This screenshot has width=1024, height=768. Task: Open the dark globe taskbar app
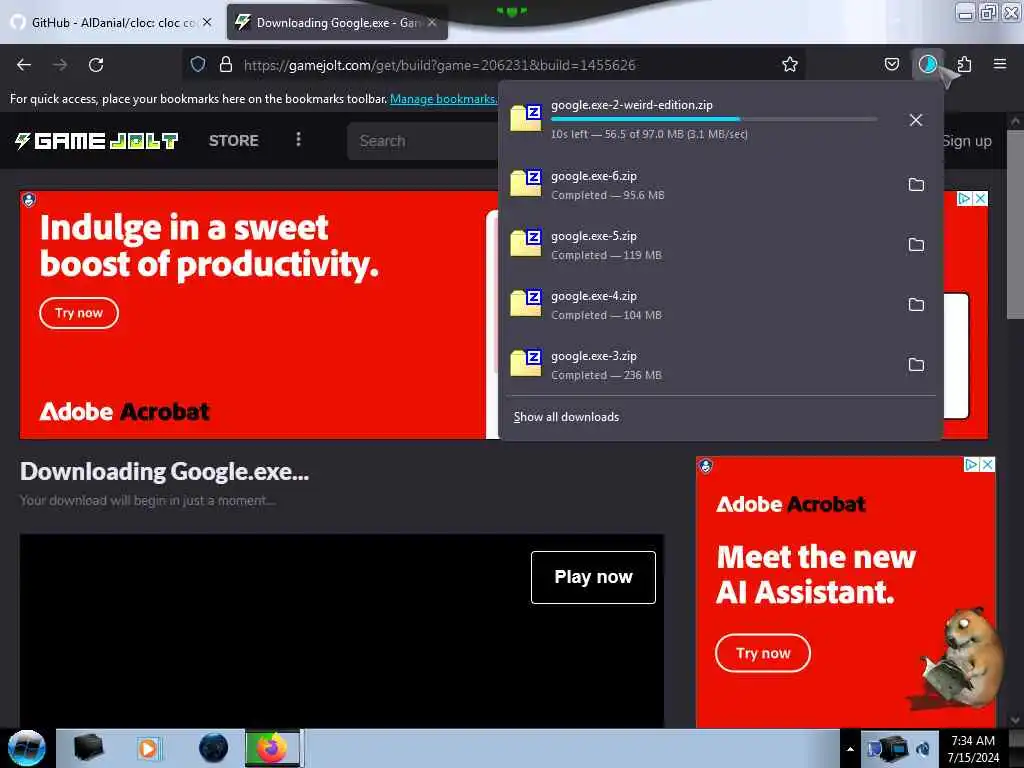coord(213,748)
